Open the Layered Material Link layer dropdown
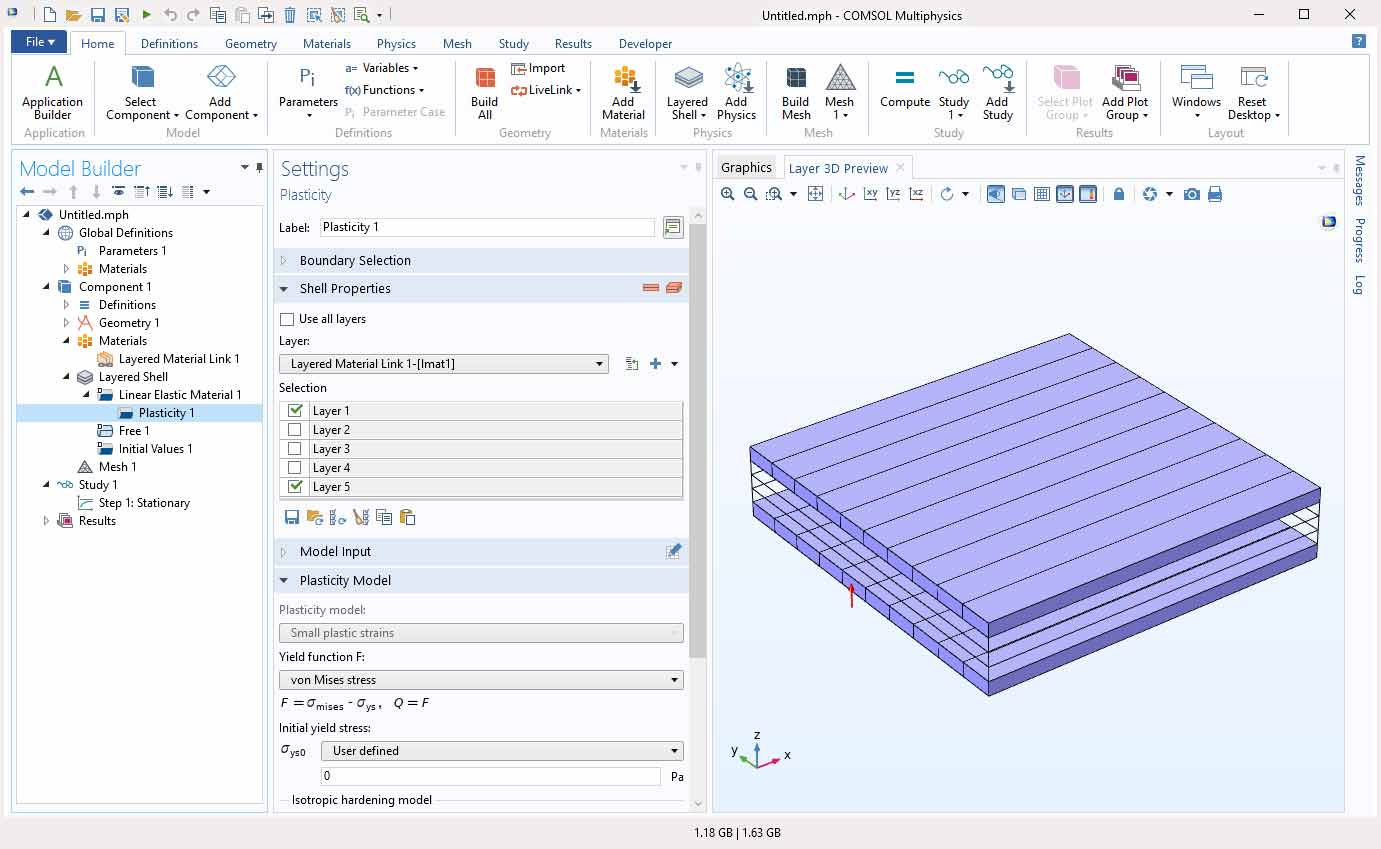This screenshot has height=849, width=1381. (x=444, y=364)
